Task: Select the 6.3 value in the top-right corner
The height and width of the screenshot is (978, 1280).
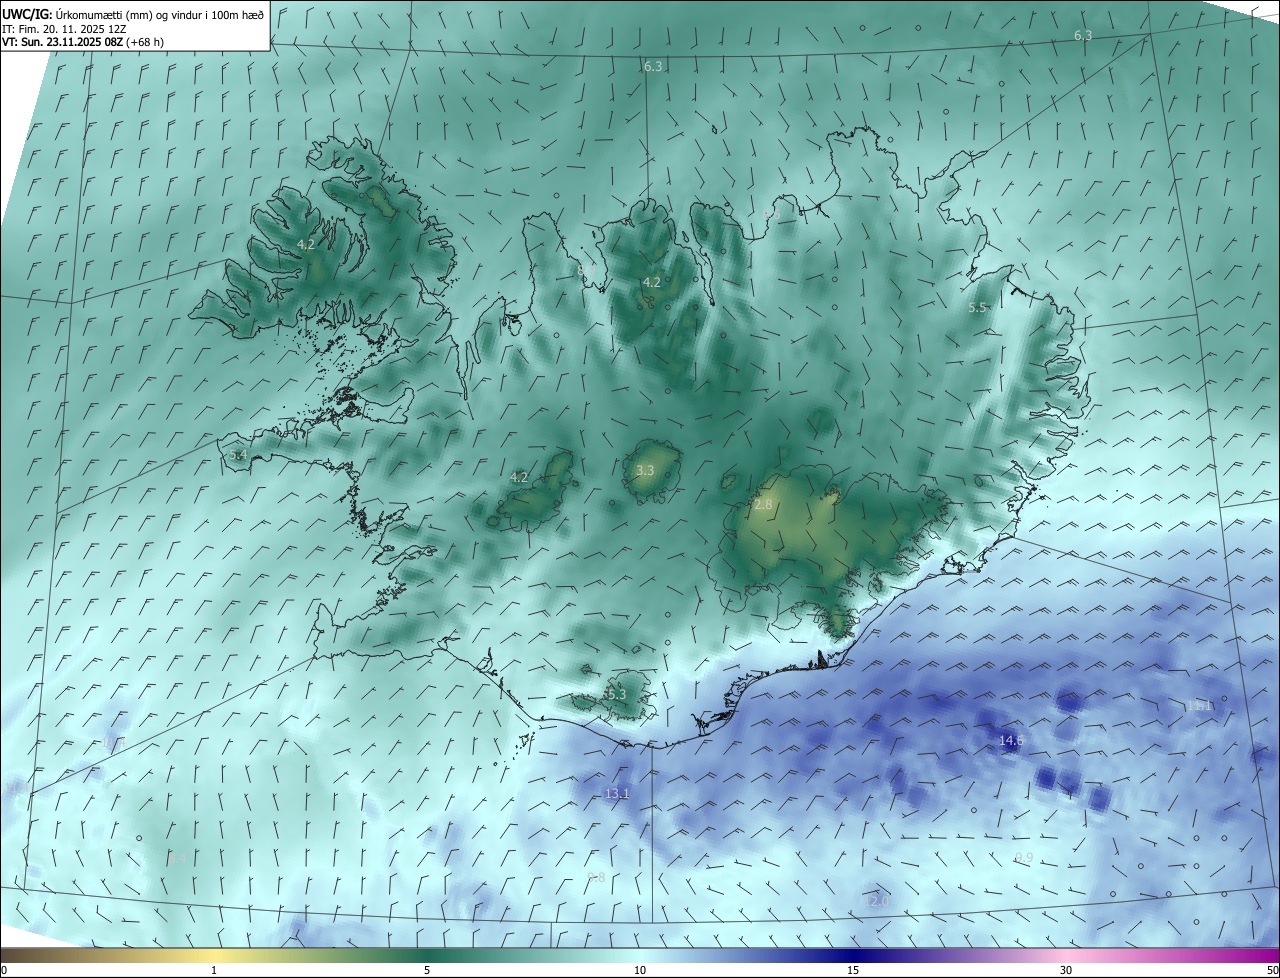Action: tap(1083, 36)
